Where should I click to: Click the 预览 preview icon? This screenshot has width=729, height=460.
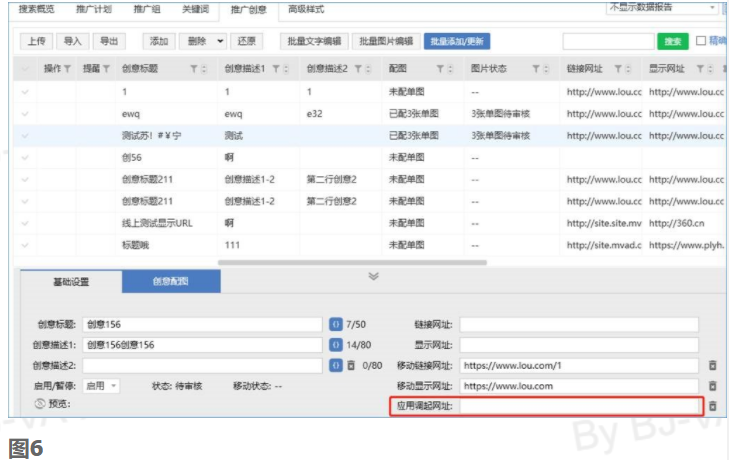pyautogui.click(x=40, y=404)
